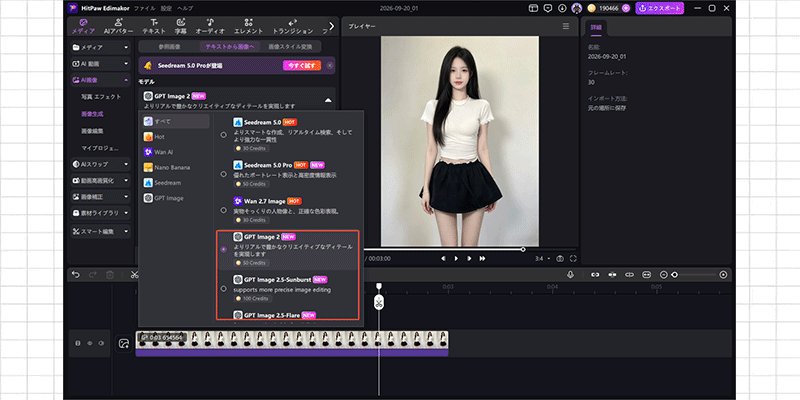Step back one frame in player
The image size is (800, 400).
pyautogui.click(x=443, y=259)
